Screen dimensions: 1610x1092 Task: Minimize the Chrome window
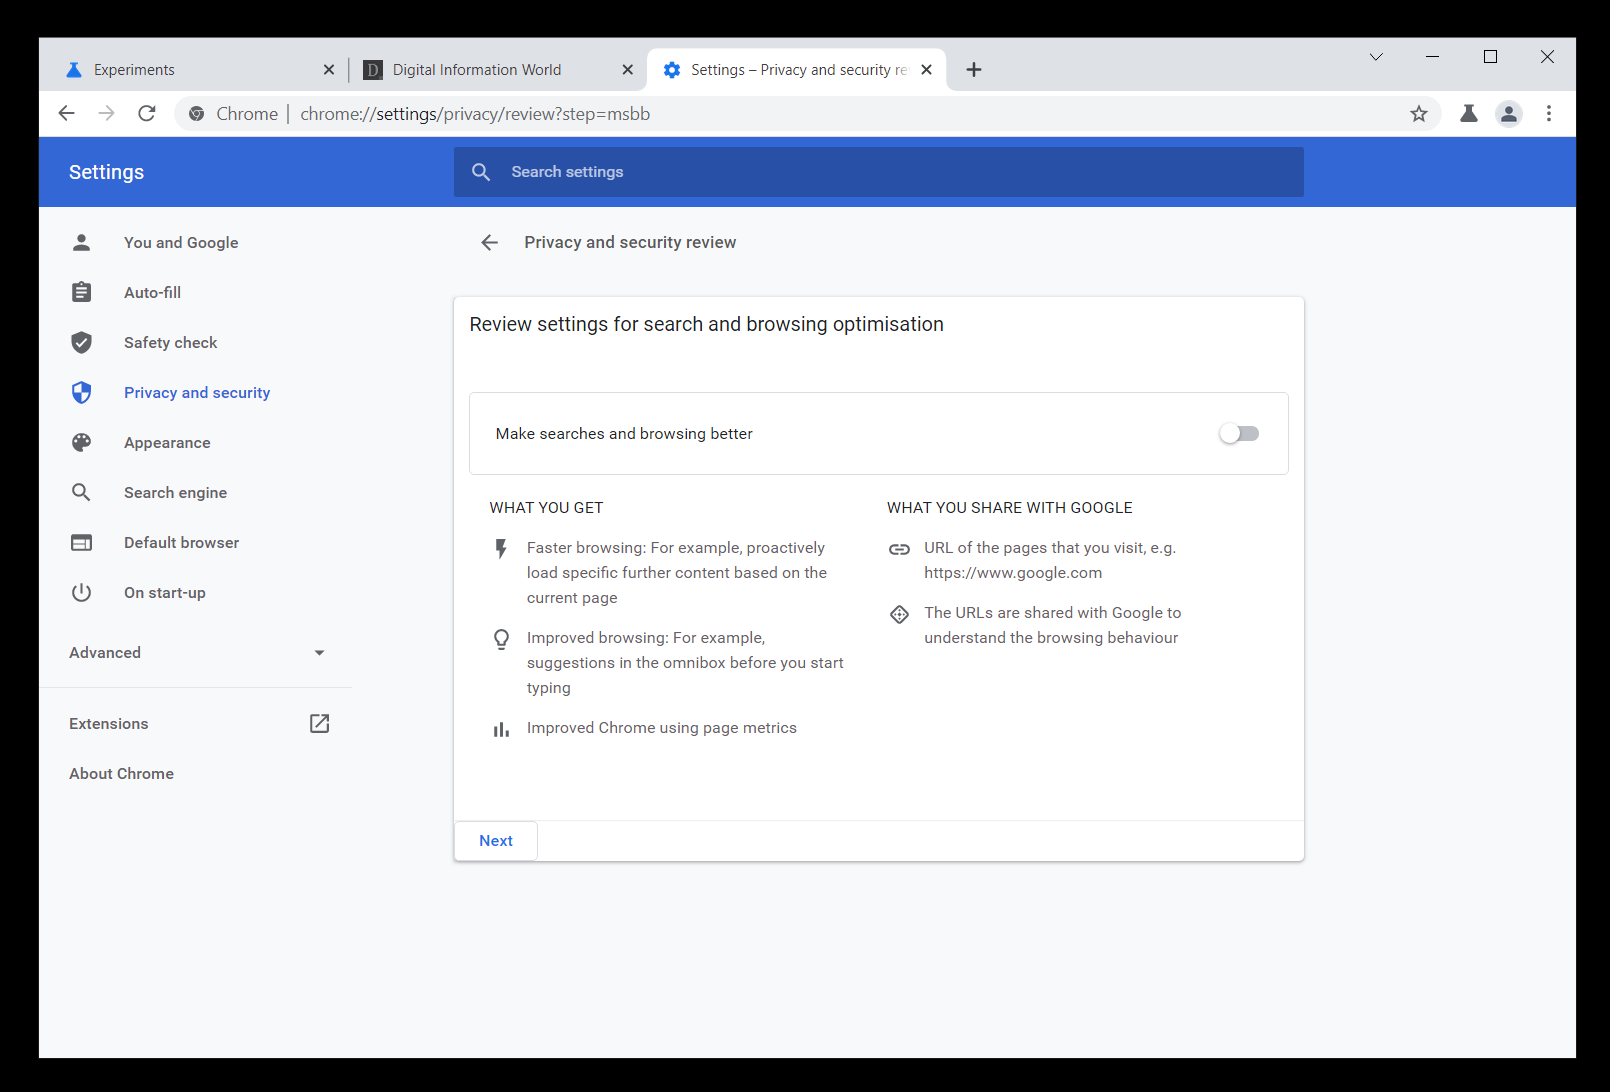click(x=1432, y=57)
